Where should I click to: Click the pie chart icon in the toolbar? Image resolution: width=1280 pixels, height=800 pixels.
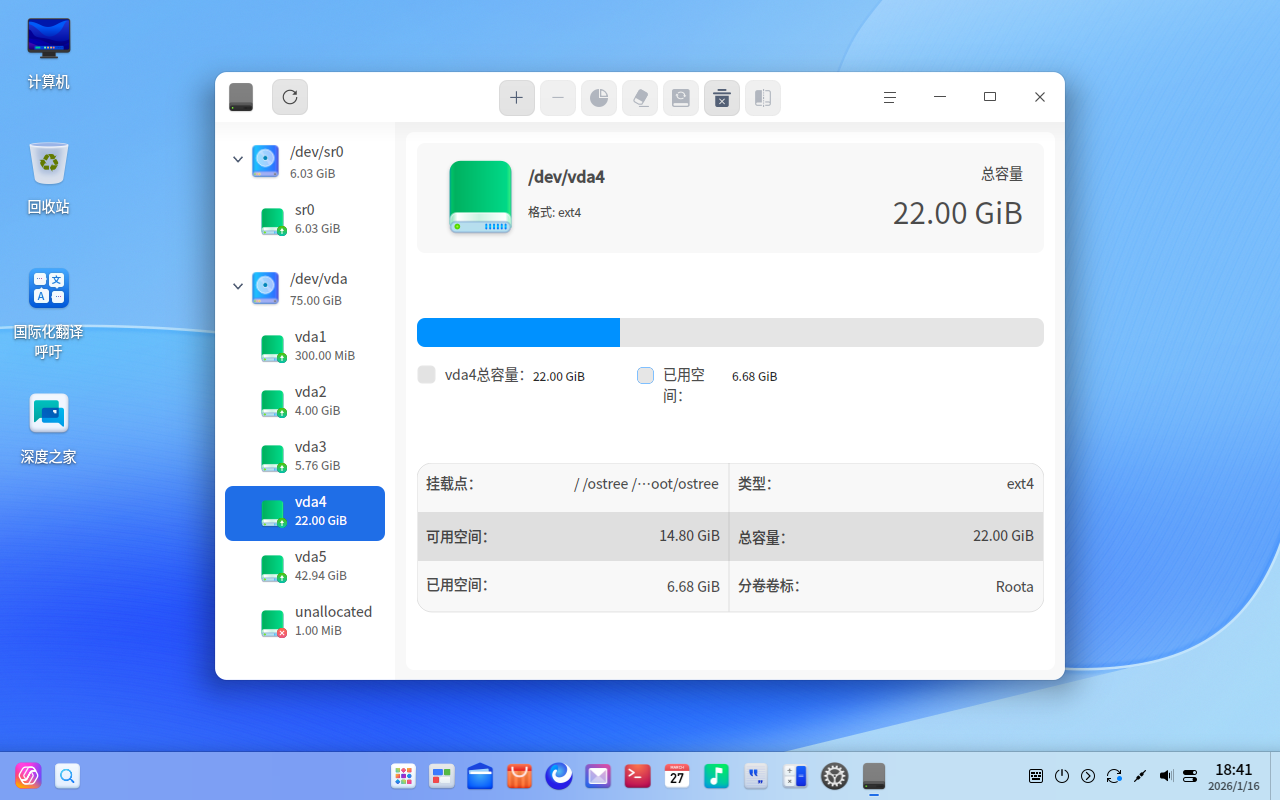pos(599,98)
